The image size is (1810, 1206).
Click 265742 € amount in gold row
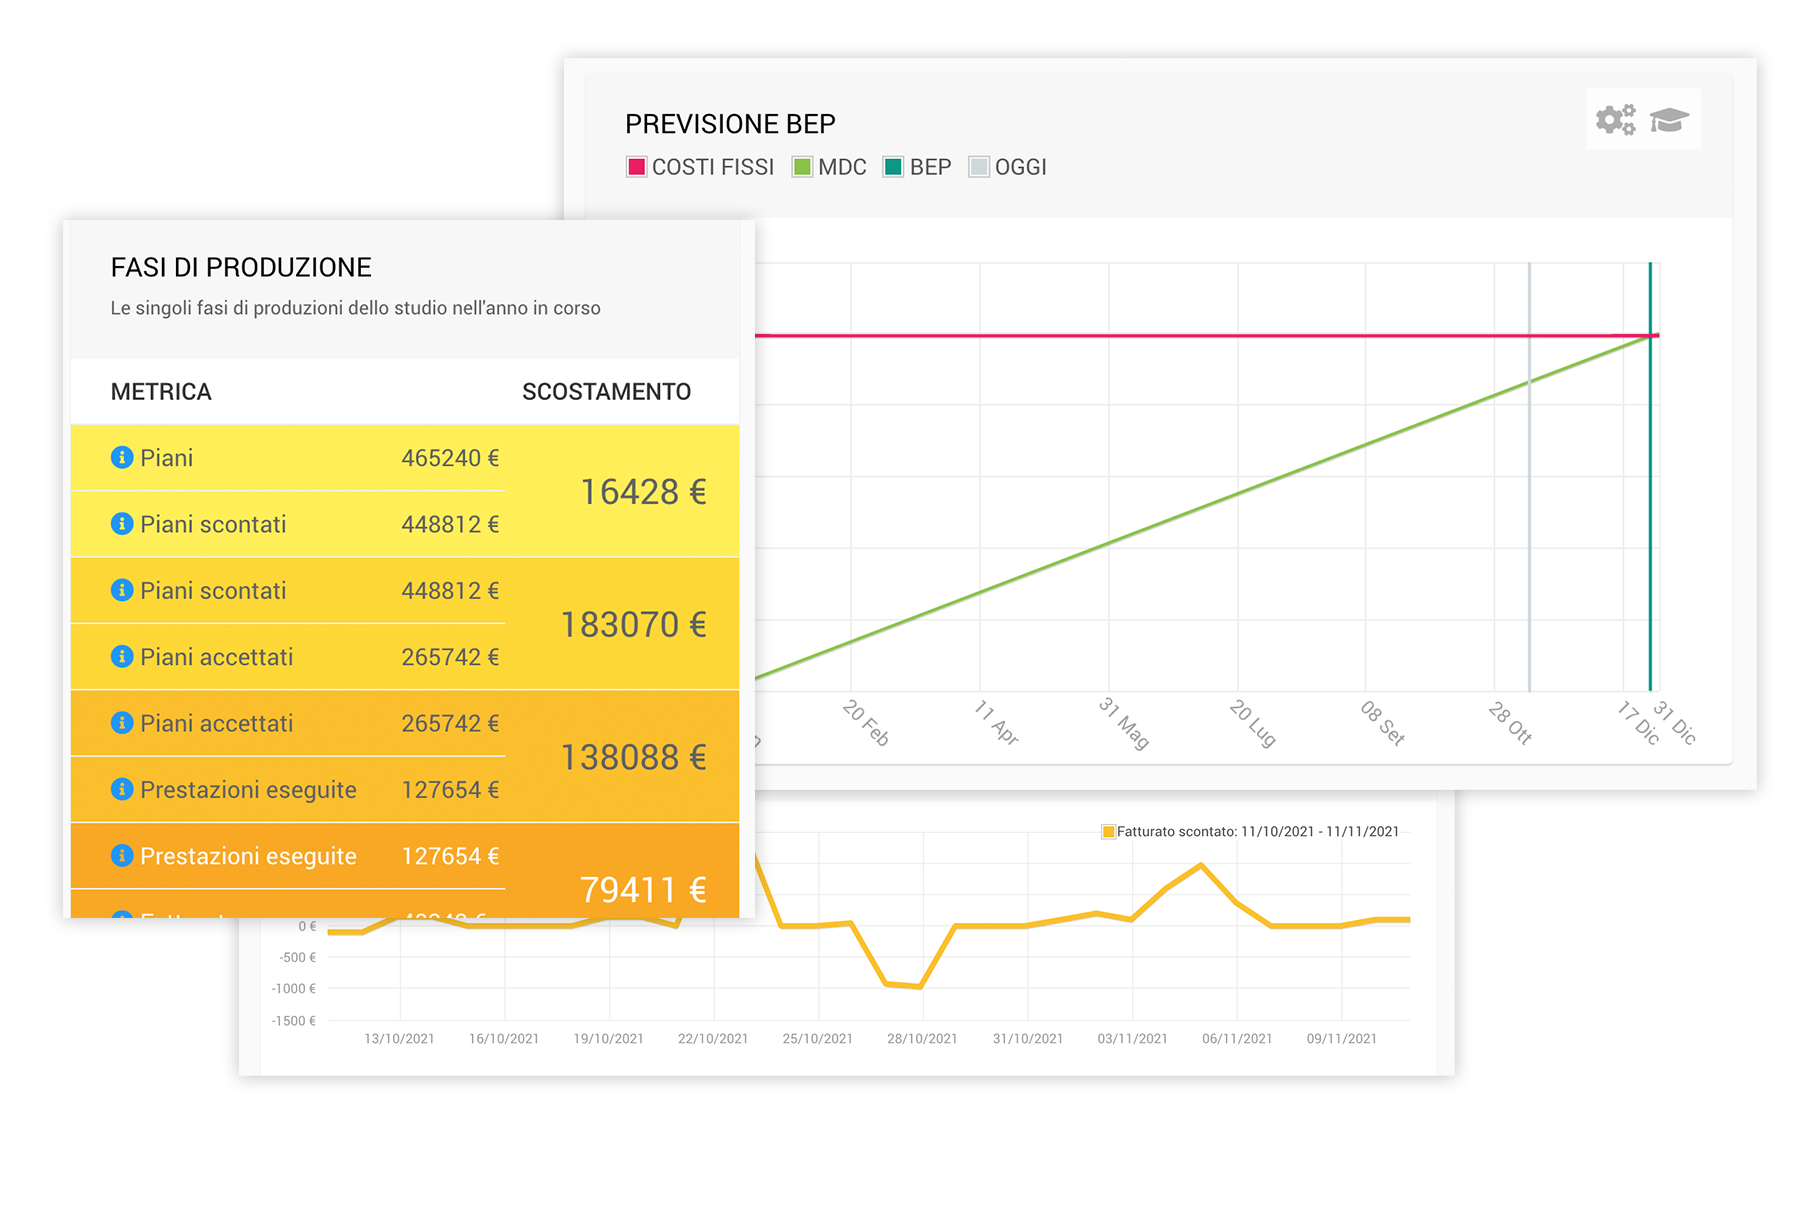click(x=450, y=657)
